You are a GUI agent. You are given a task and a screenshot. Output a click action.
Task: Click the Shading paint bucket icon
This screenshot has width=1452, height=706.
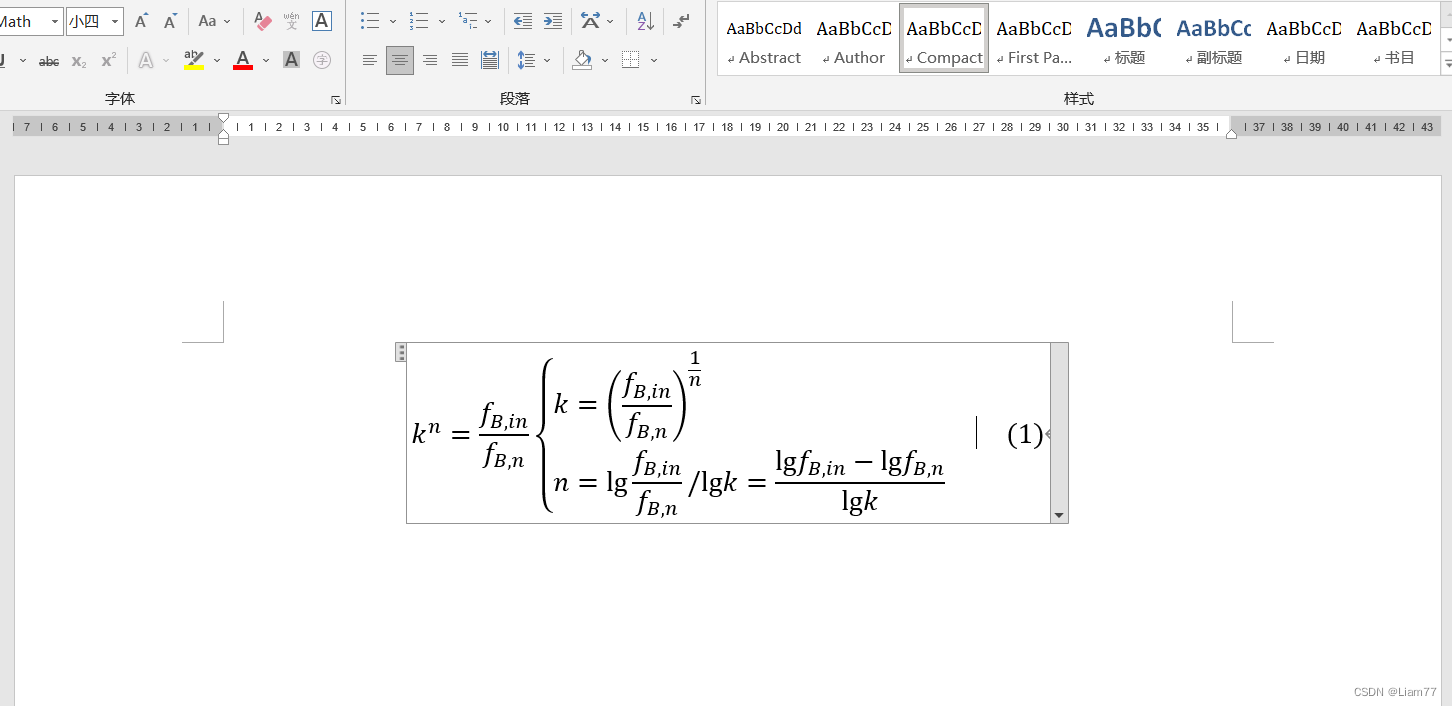point(582,61)
